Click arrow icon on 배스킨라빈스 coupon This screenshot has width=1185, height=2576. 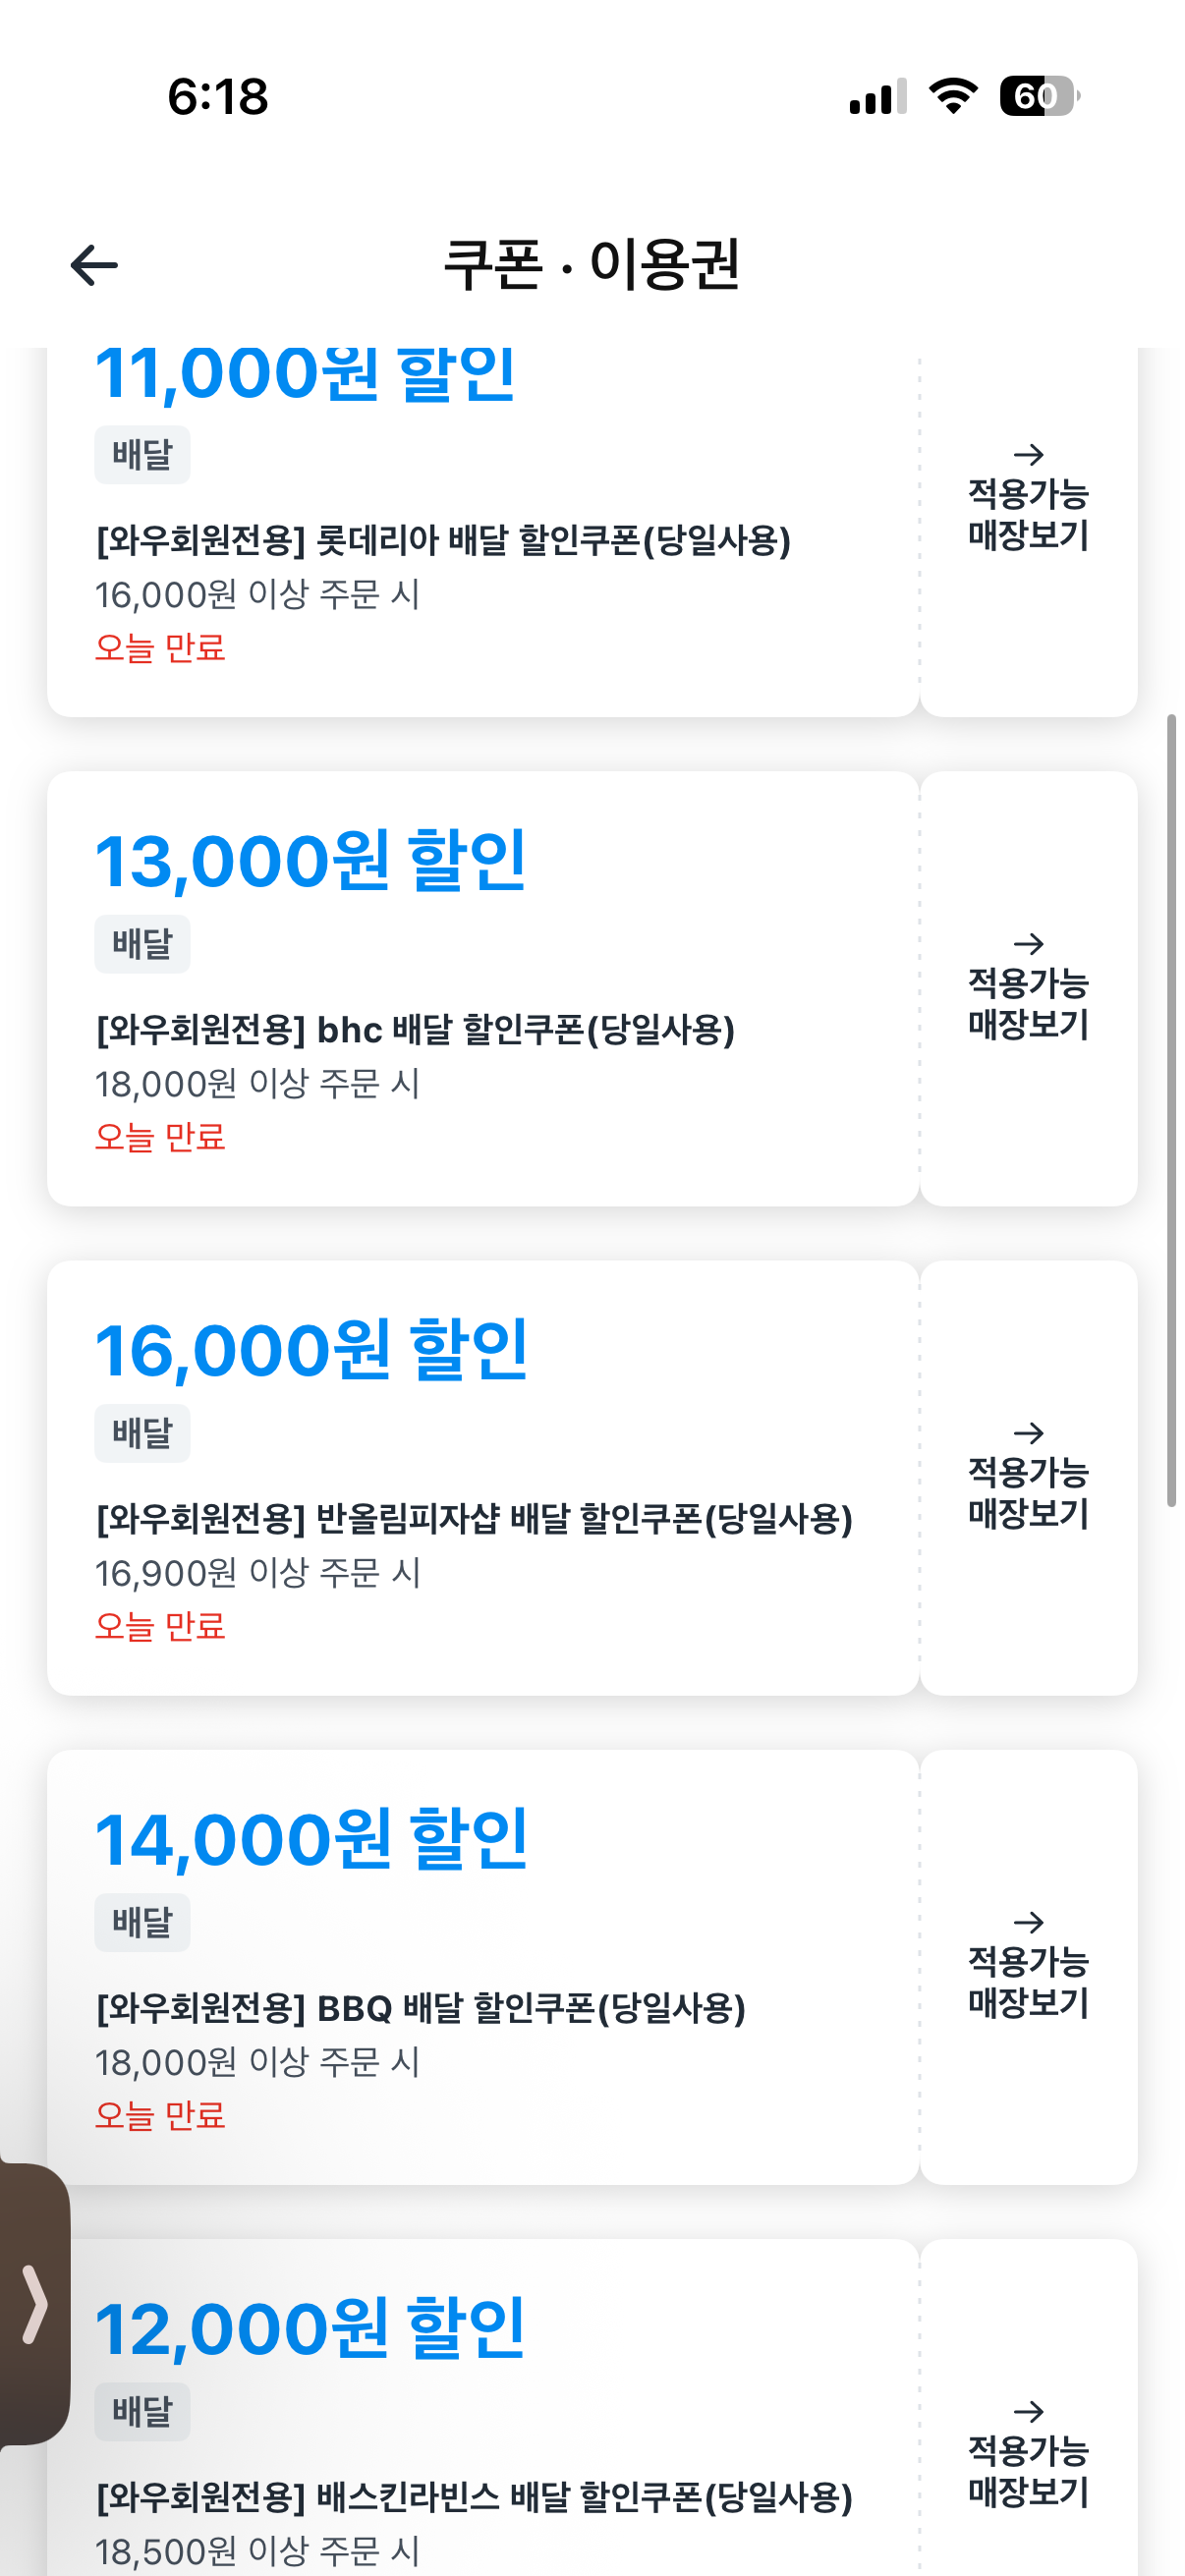click(x=1028, y=2411)
